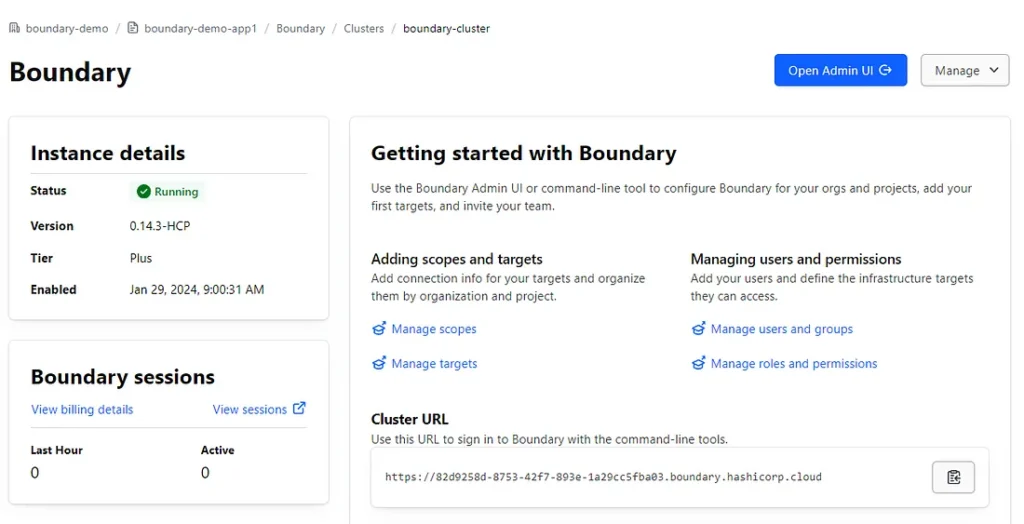The width and height of the screenshot is (1024, 524).
Task: Click the Manage users and groups icon
Action: pyautogui.click(x=698, y=329)
